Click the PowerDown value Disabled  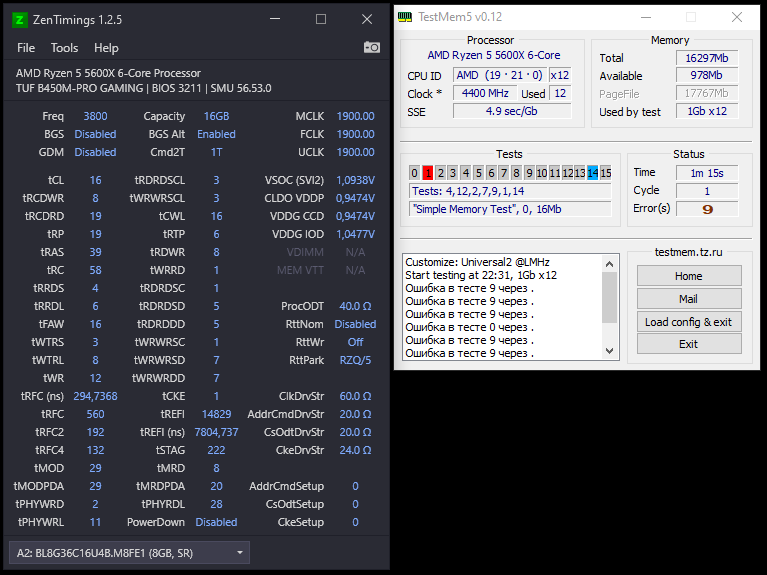pos(216,522)
